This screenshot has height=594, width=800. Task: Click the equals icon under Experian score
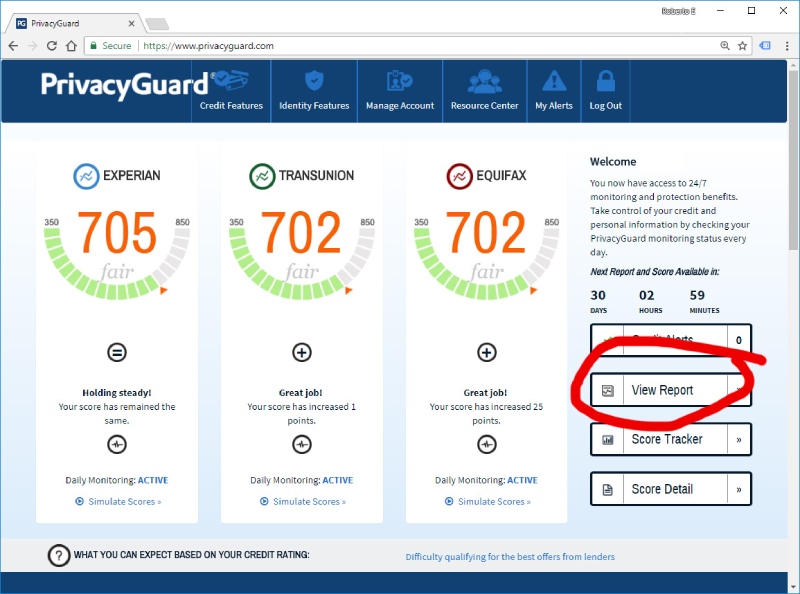tap(117, 352)
